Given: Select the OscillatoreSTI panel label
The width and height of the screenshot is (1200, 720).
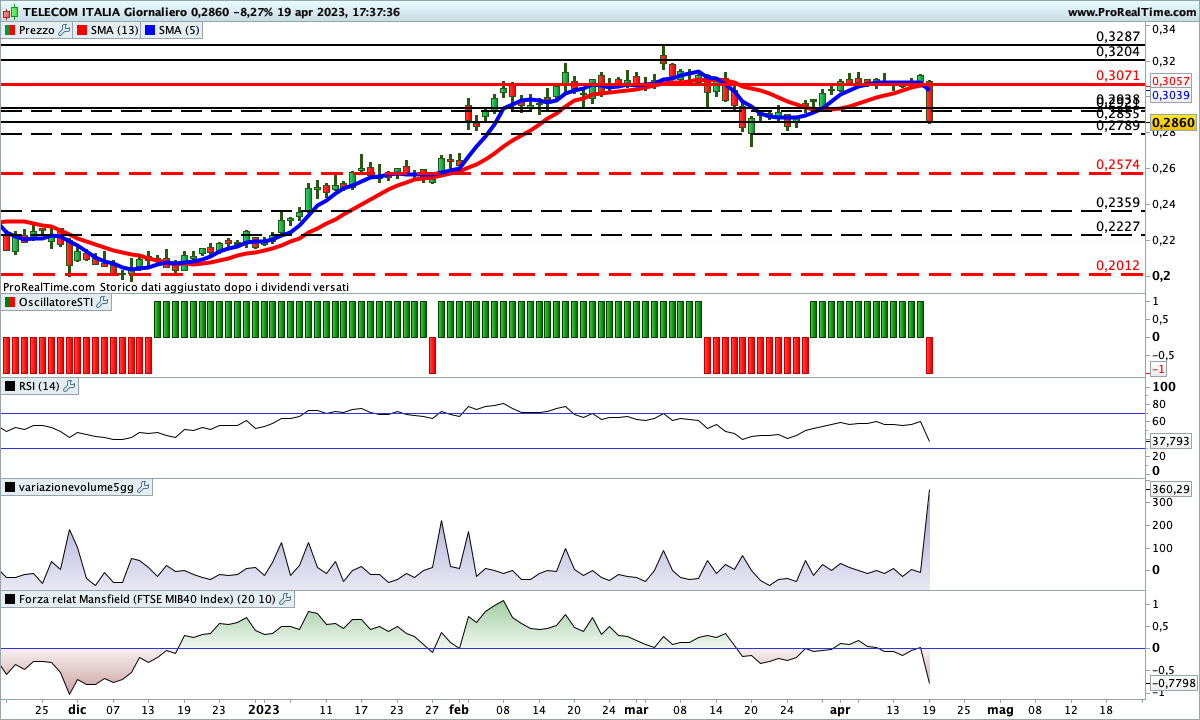Looking at the screenshot, I should tap(56, 301).
